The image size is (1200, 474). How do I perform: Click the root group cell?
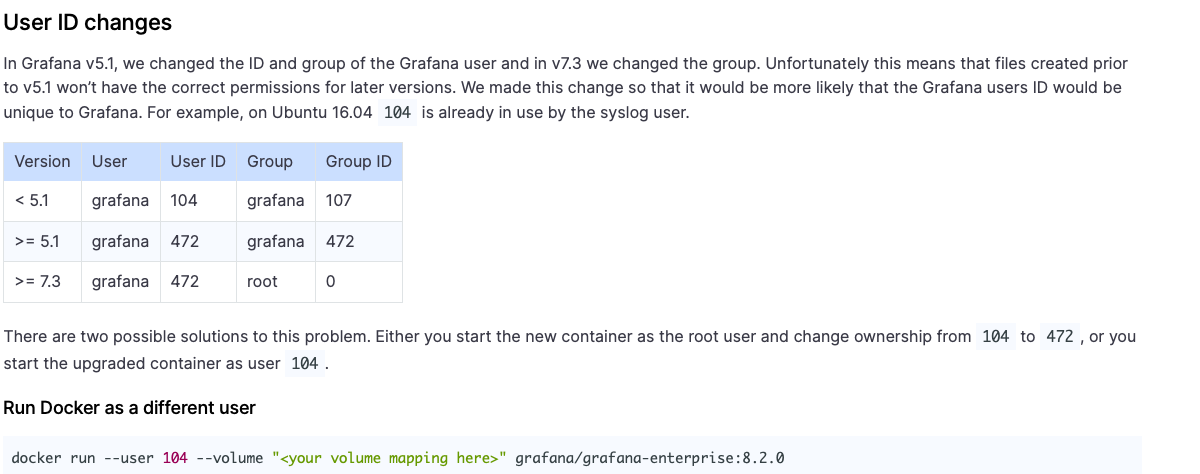[276, 282]
